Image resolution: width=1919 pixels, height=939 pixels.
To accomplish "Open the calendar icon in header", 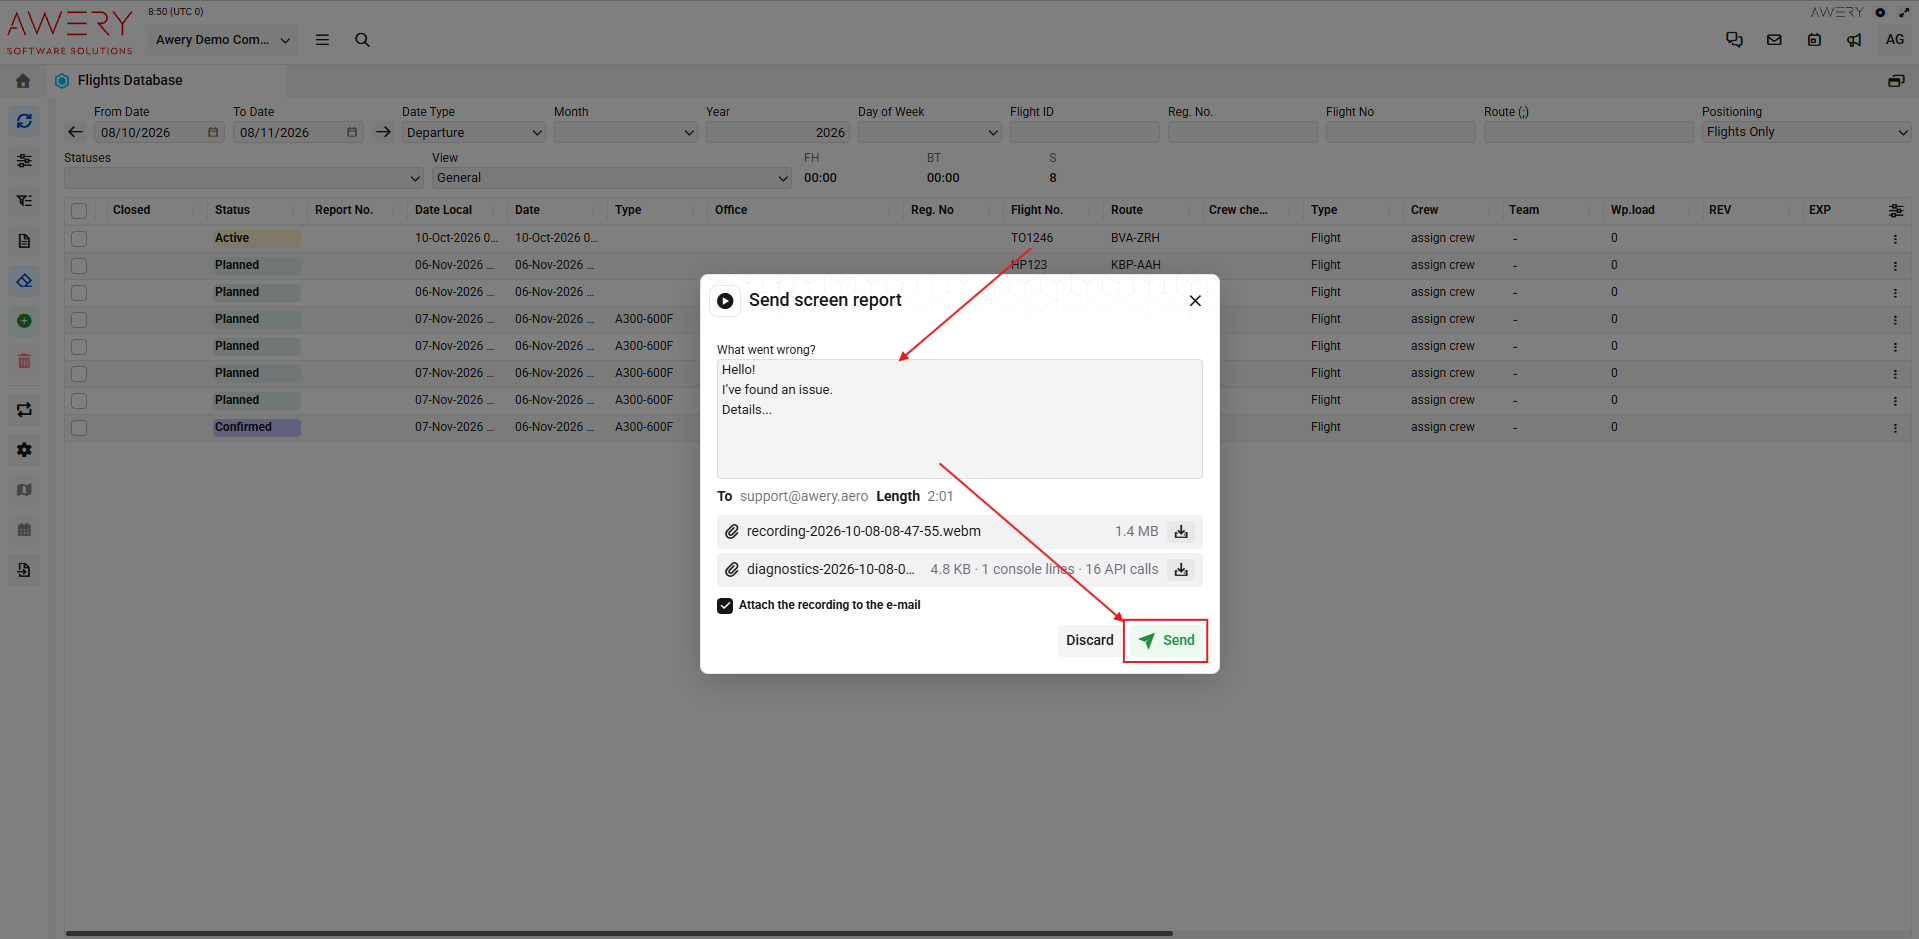I will [1814, 40].
